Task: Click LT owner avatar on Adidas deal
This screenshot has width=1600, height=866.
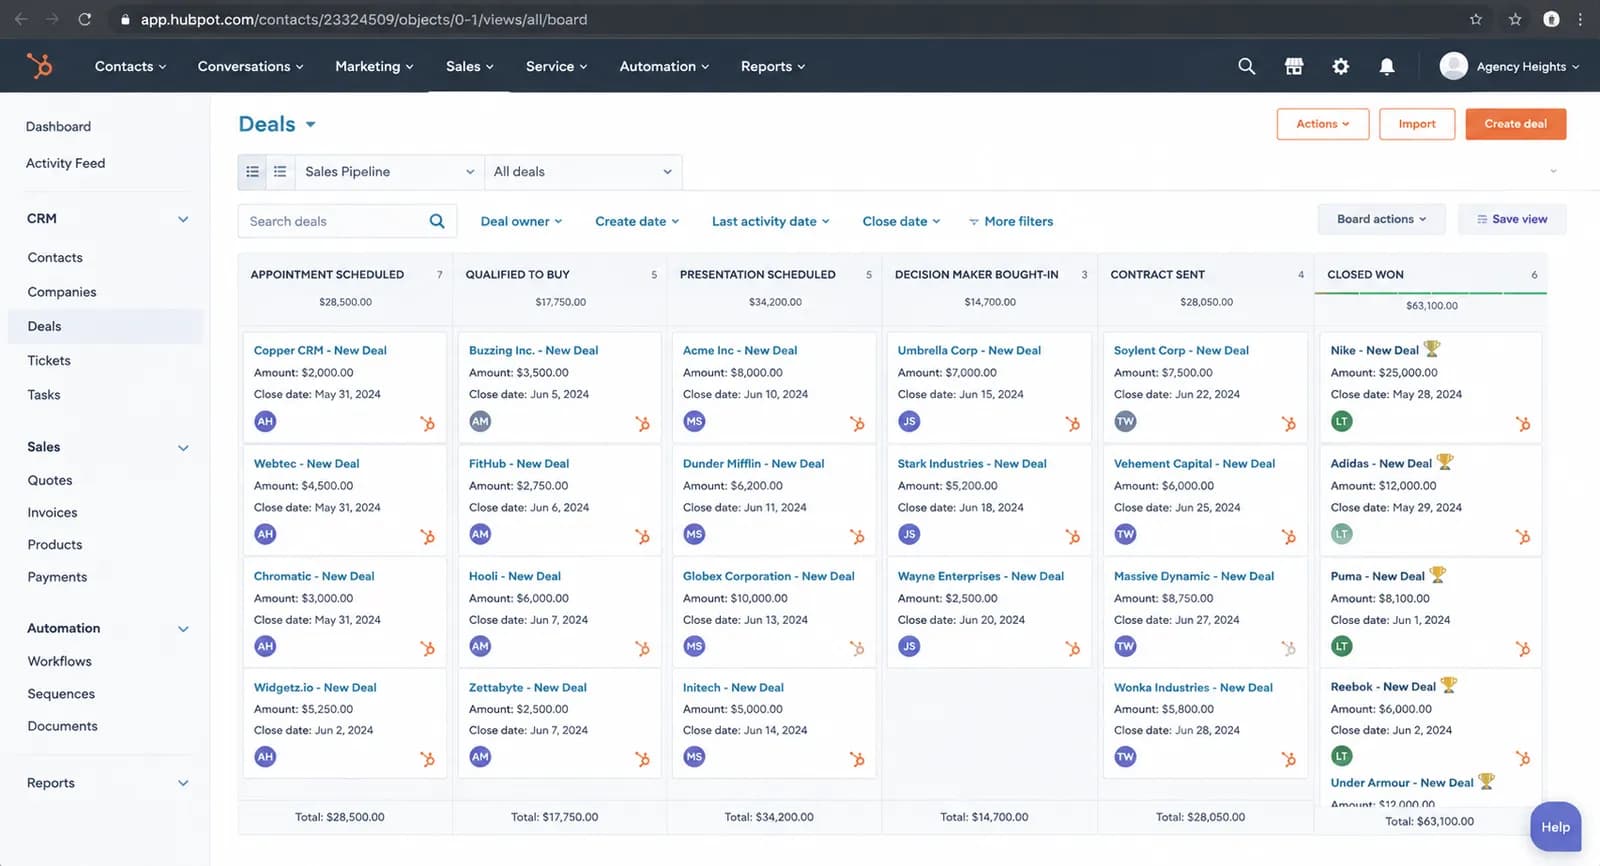Action: pos(1342,534)
